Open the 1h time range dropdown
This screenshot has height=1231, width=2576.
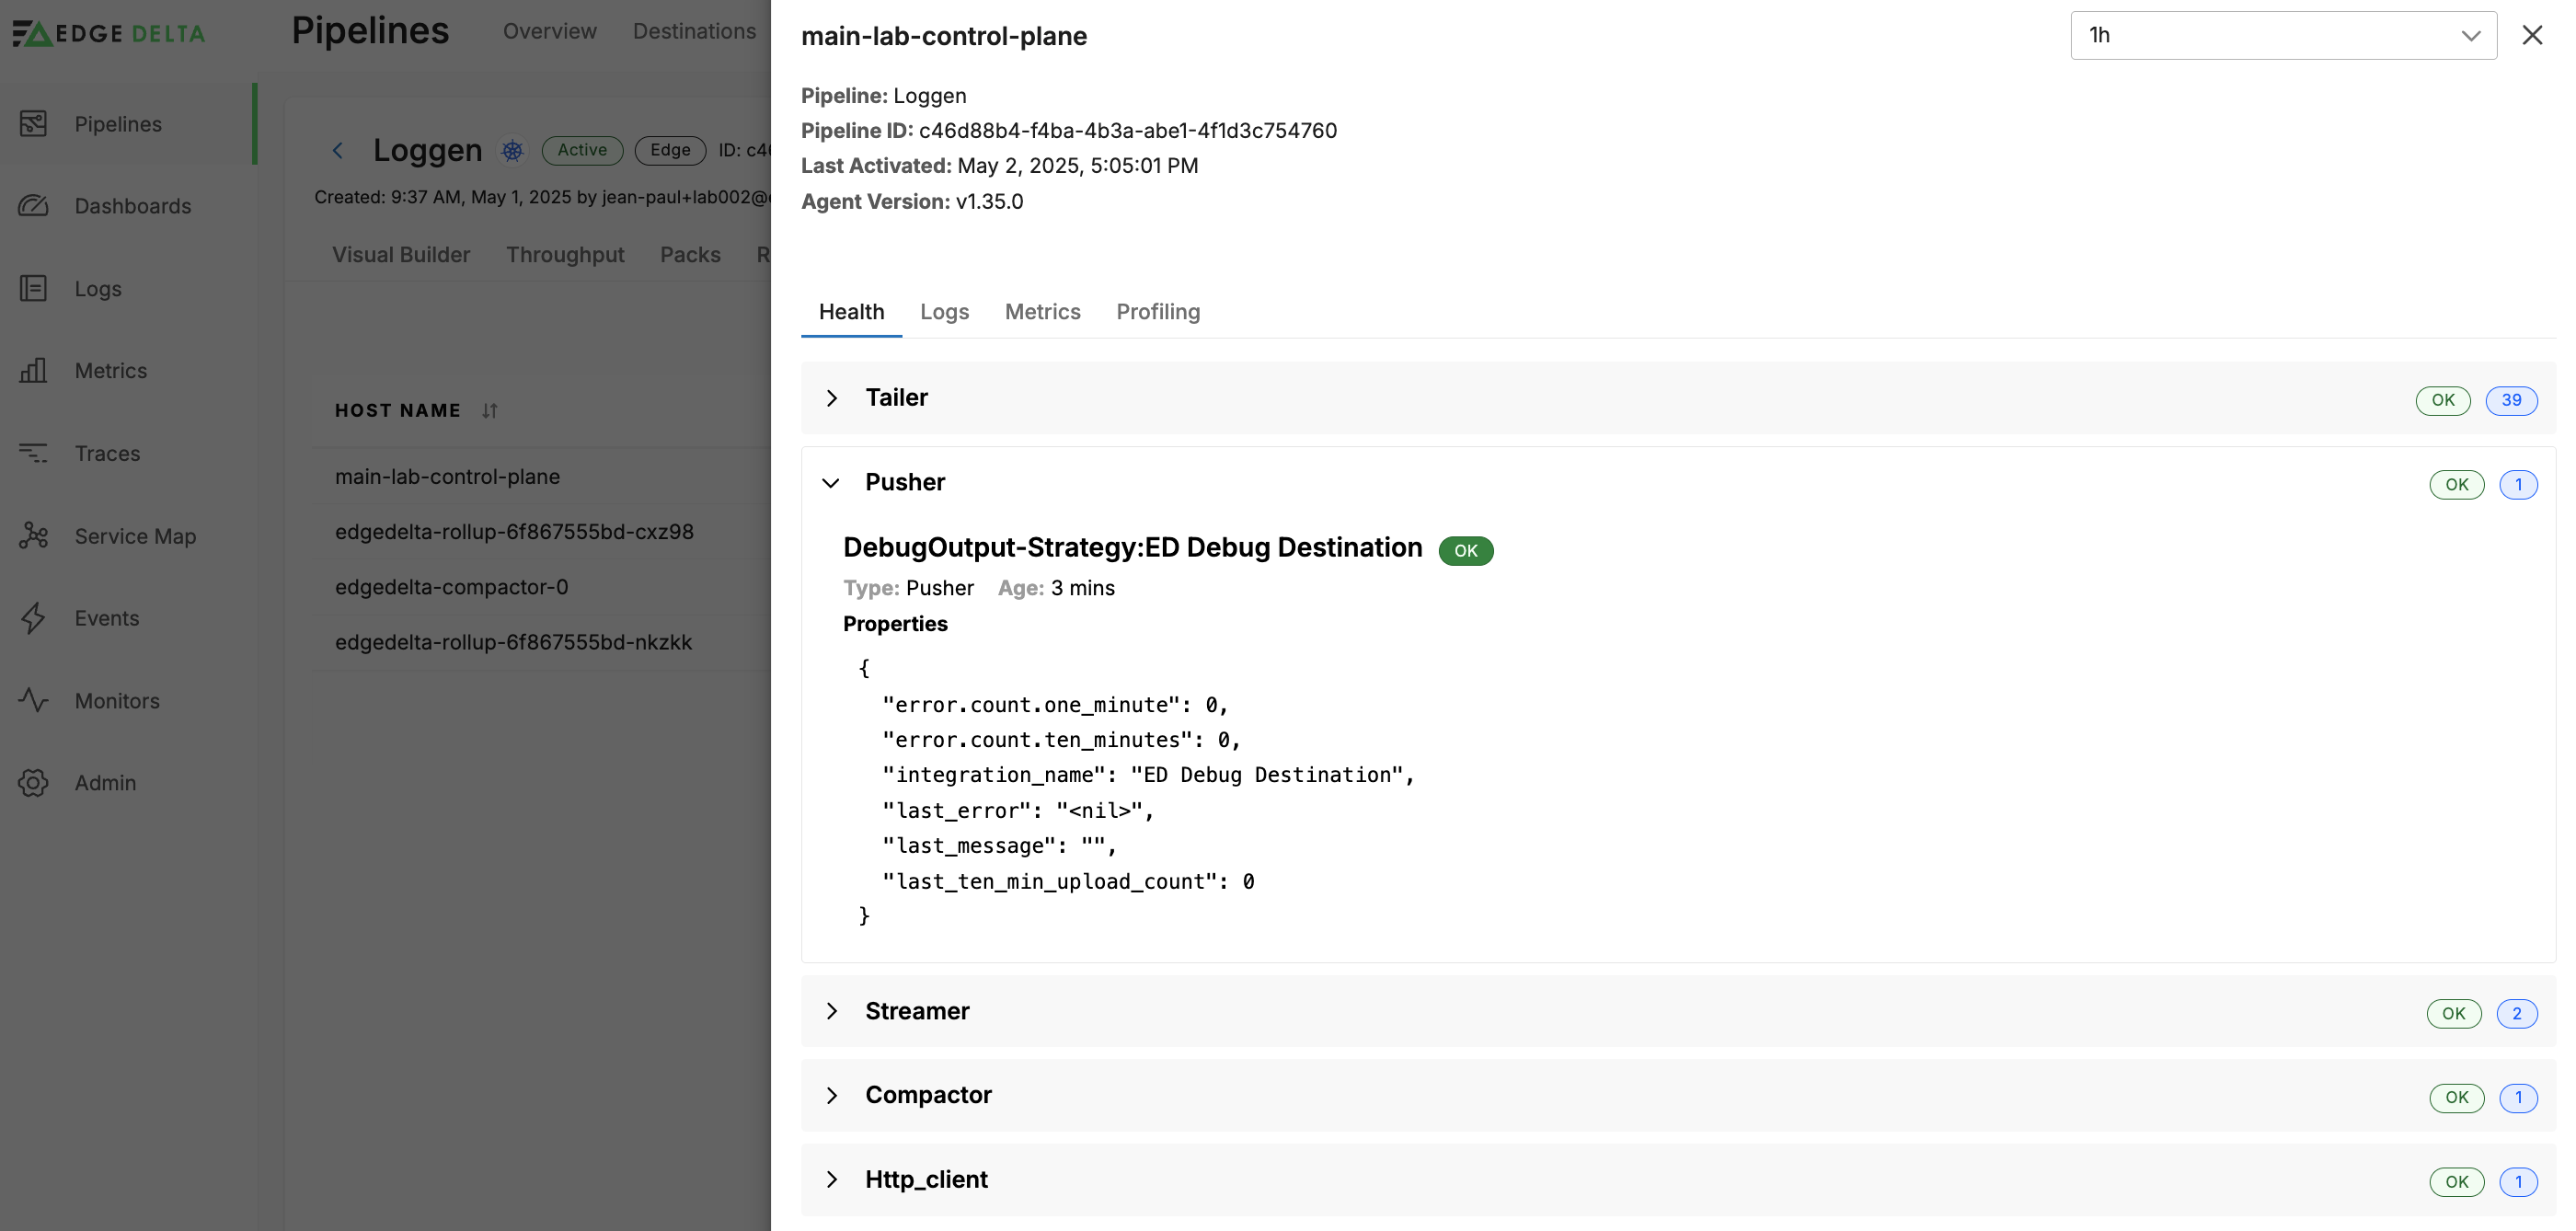tap(2283, 35)
